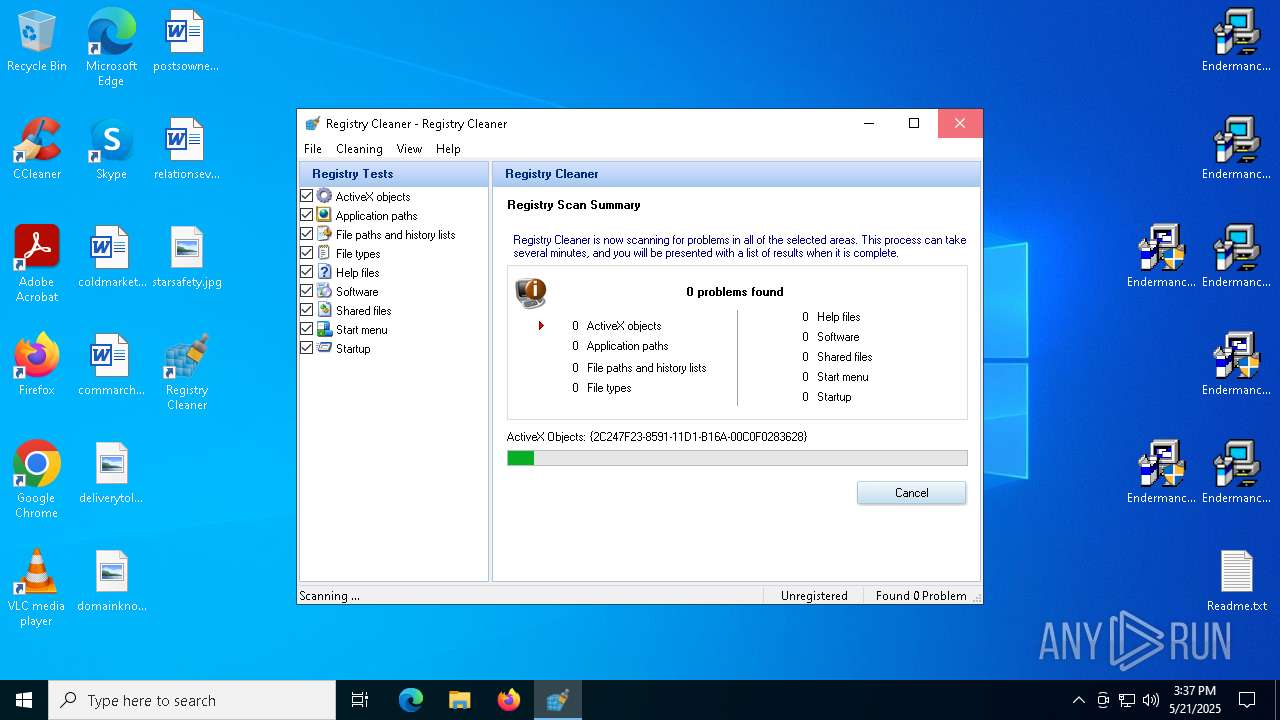The height and width of the screenshot is (720, 1280).
Task: Open the View menu
Action: 409,148
